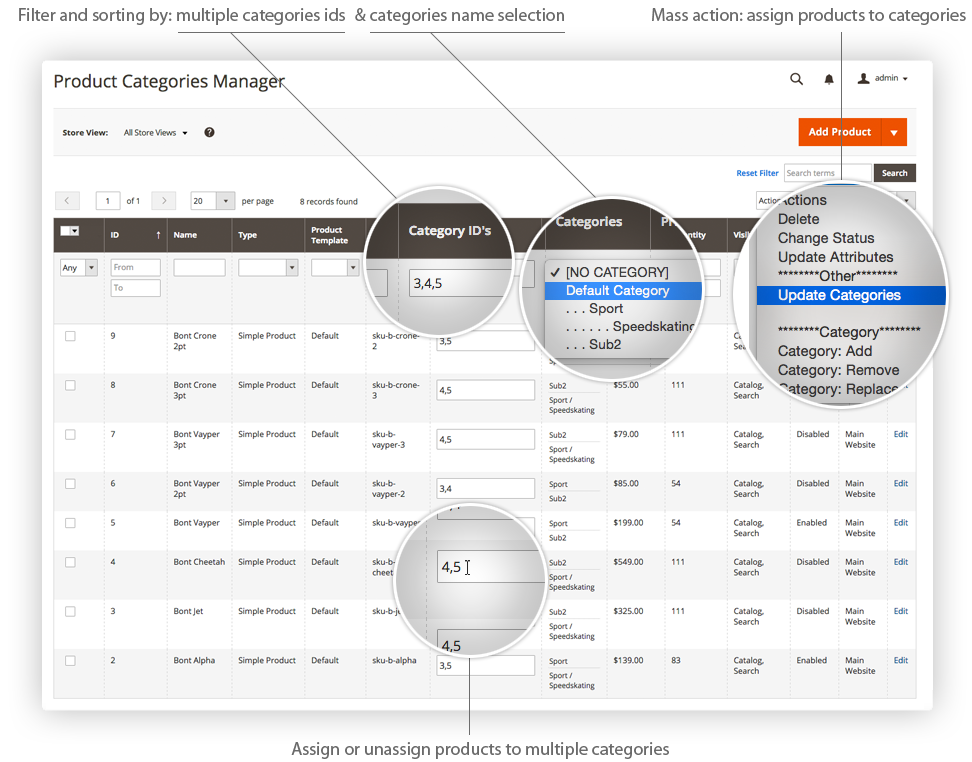Open the Product Template filter dropdown
This screenshot has width=972, height=762.
(x=335, y=267)
